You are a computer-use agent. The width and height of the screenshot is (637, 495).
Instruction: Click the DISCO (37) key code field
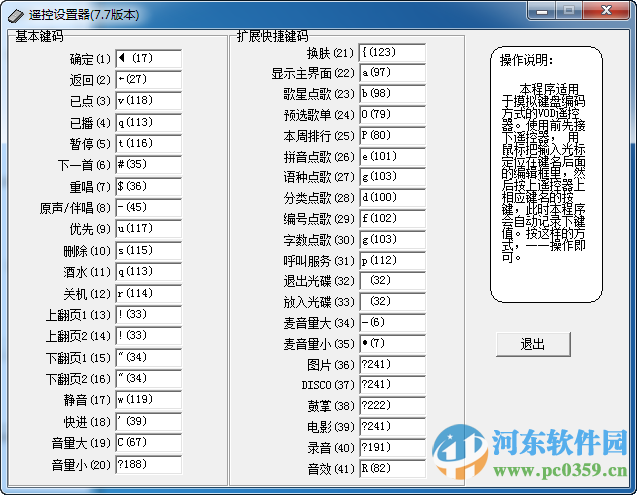[x=392, y=385]
